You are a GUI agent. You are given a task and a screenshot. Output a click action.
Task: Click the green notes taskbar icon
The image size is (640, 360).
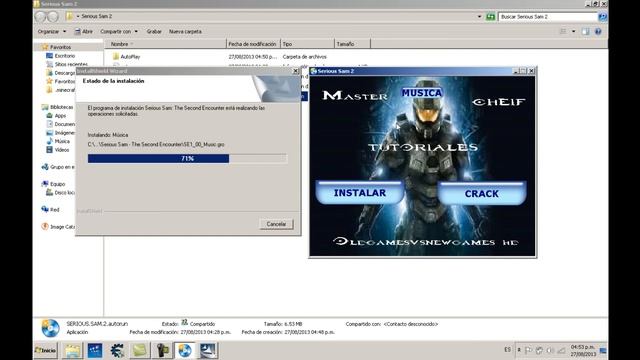pos(140,351)
